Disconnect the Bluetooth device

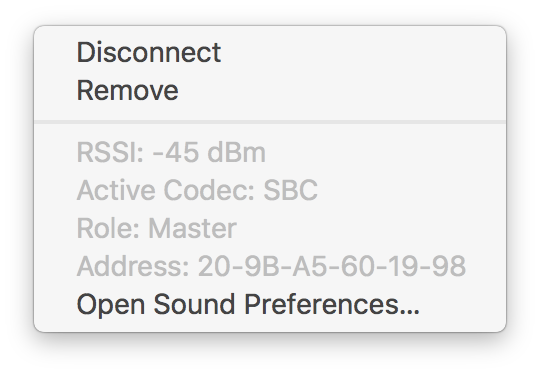click(x=270, y=52)
